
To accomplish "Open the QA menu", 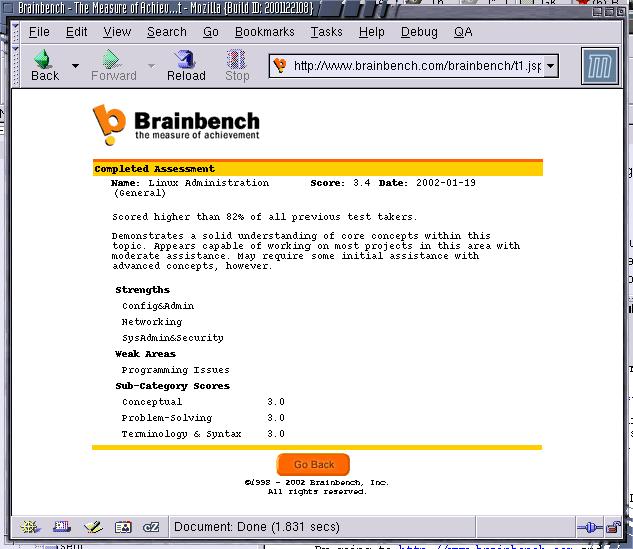I will pos(463,32).
